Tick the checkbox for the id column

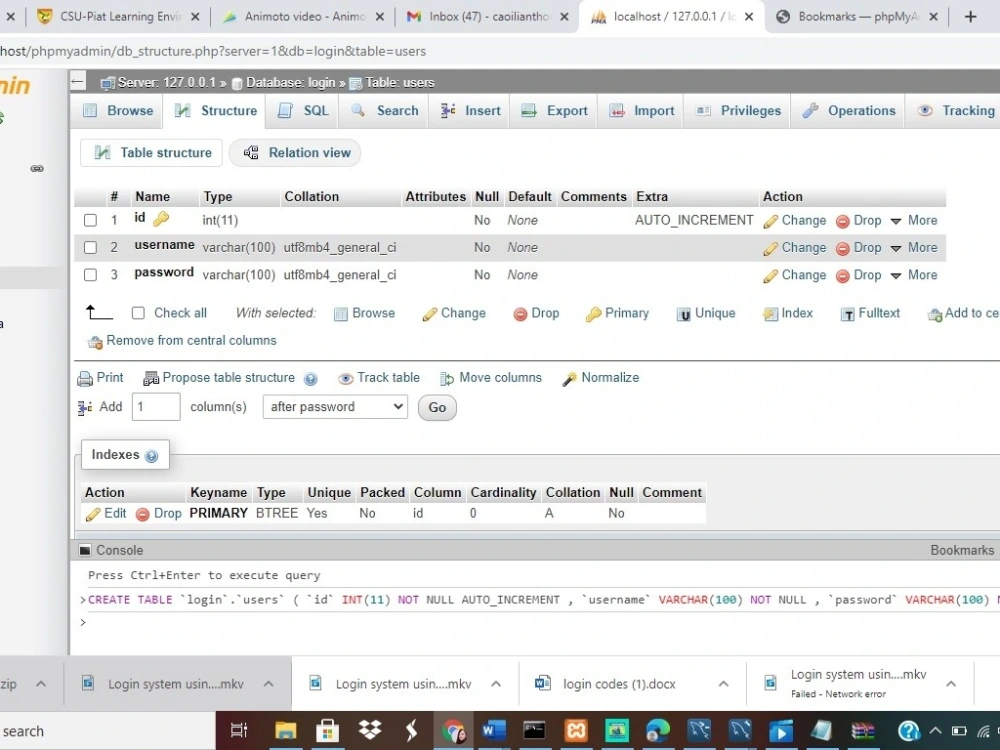click(x=91, y=220)
